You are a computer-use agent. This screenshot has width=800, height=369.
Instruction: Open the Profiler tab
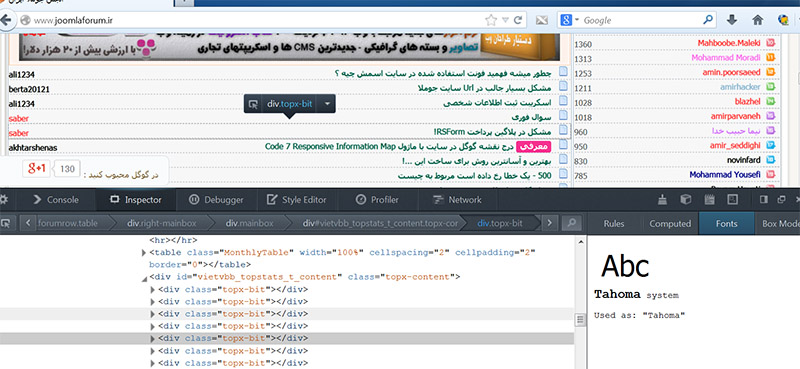[378, 200]
